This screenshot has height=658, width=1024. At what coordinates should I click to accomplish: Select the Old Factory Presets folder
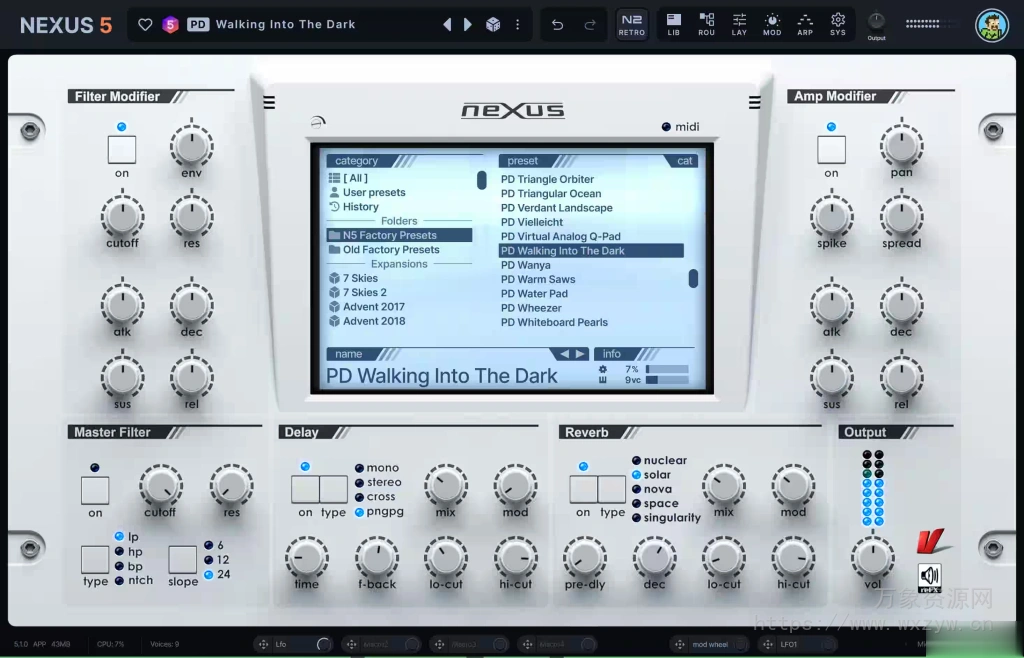pyautogui.click(x=391, y=250)
